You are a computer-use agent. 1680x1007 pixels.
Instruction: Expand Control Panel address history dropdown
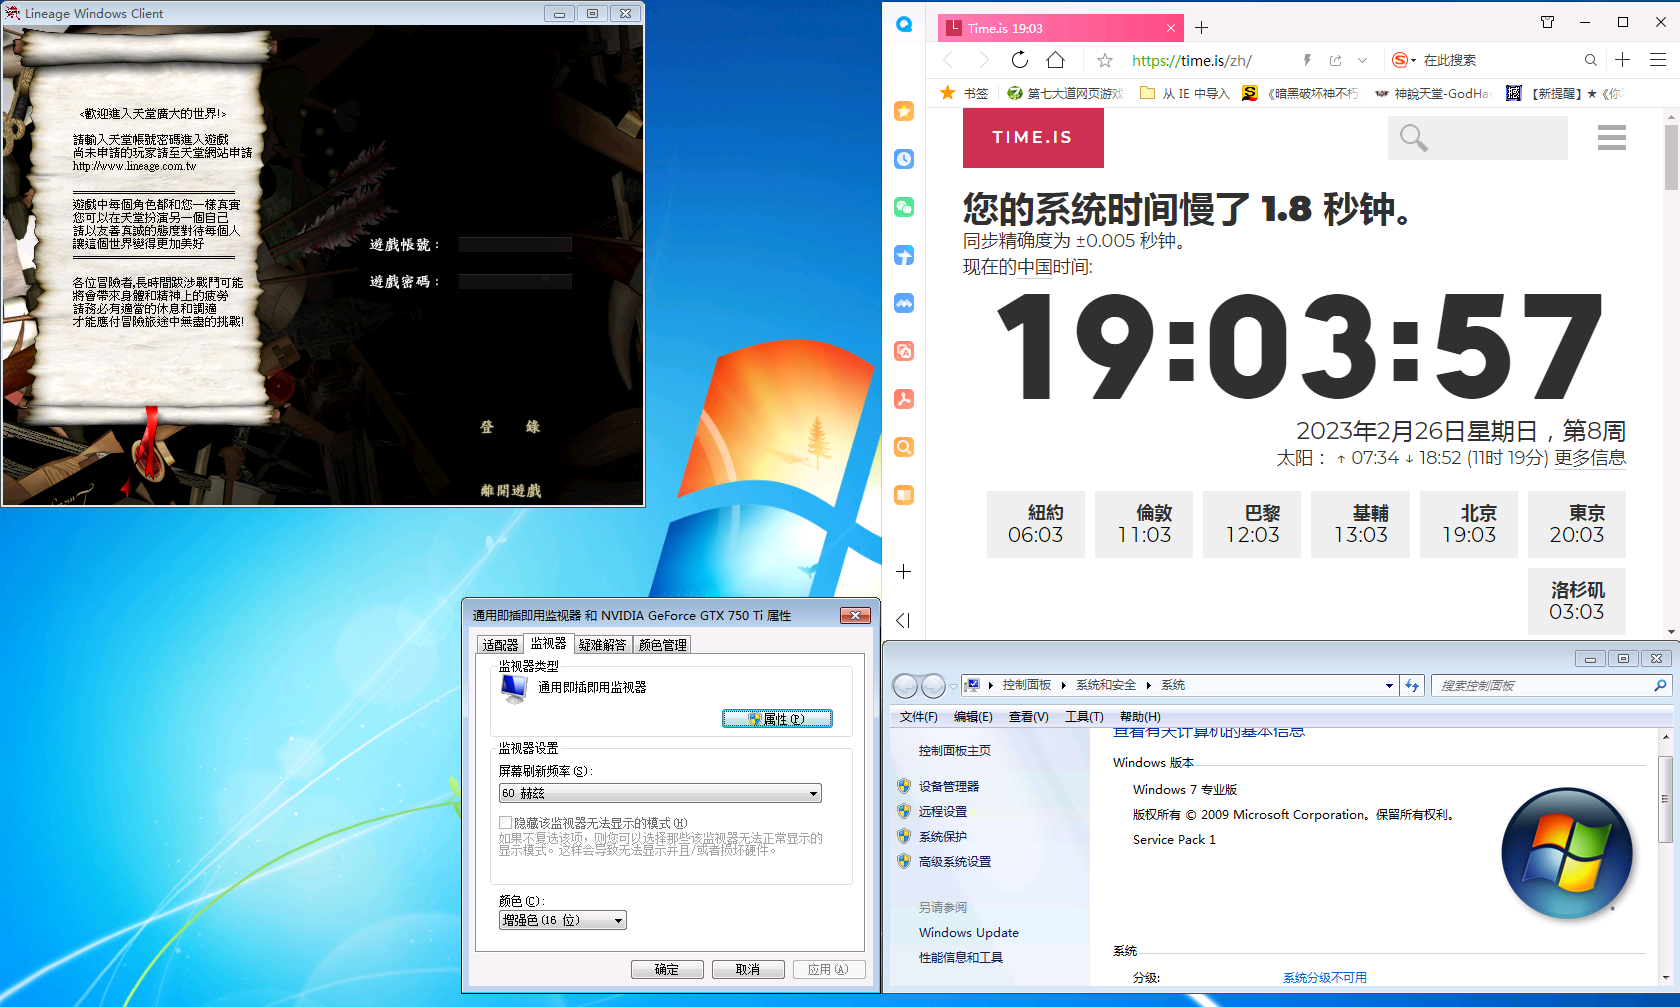pos(1389,685)
